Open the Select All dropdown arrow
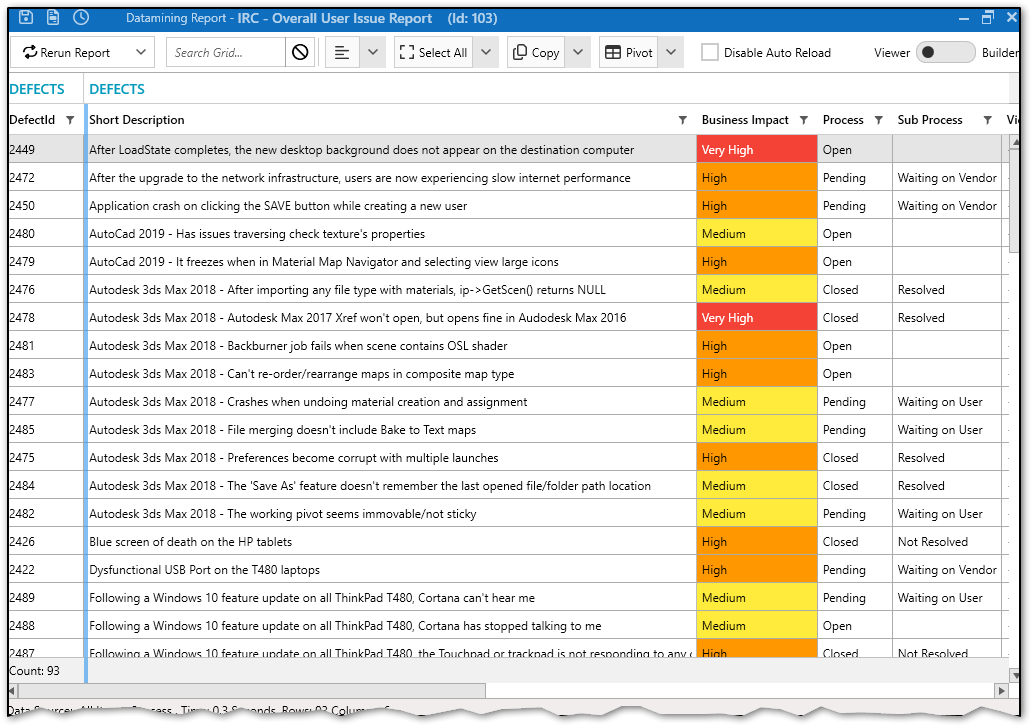Screen dimensions: 1032x728 (x=486, y=53)
